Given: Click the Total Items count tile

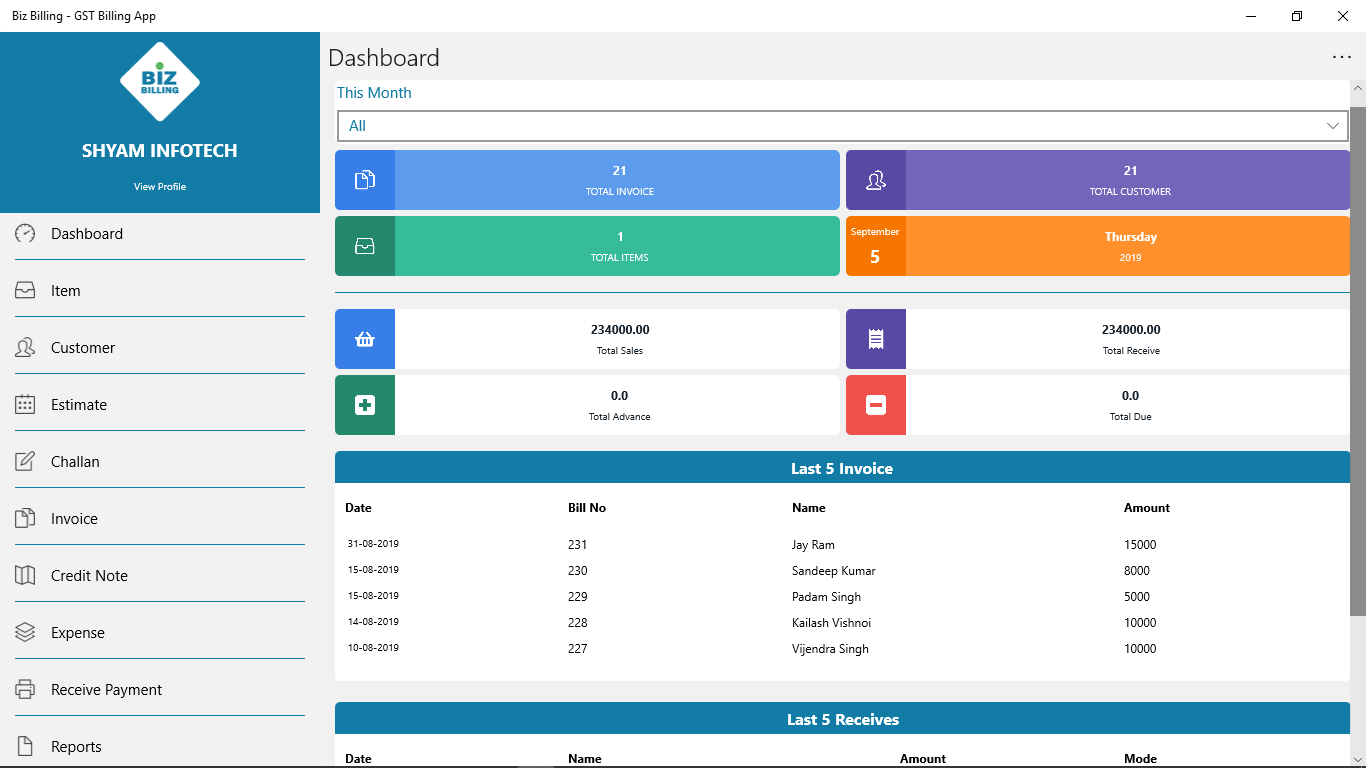Looking at the screenshot, I should point(587,246).
